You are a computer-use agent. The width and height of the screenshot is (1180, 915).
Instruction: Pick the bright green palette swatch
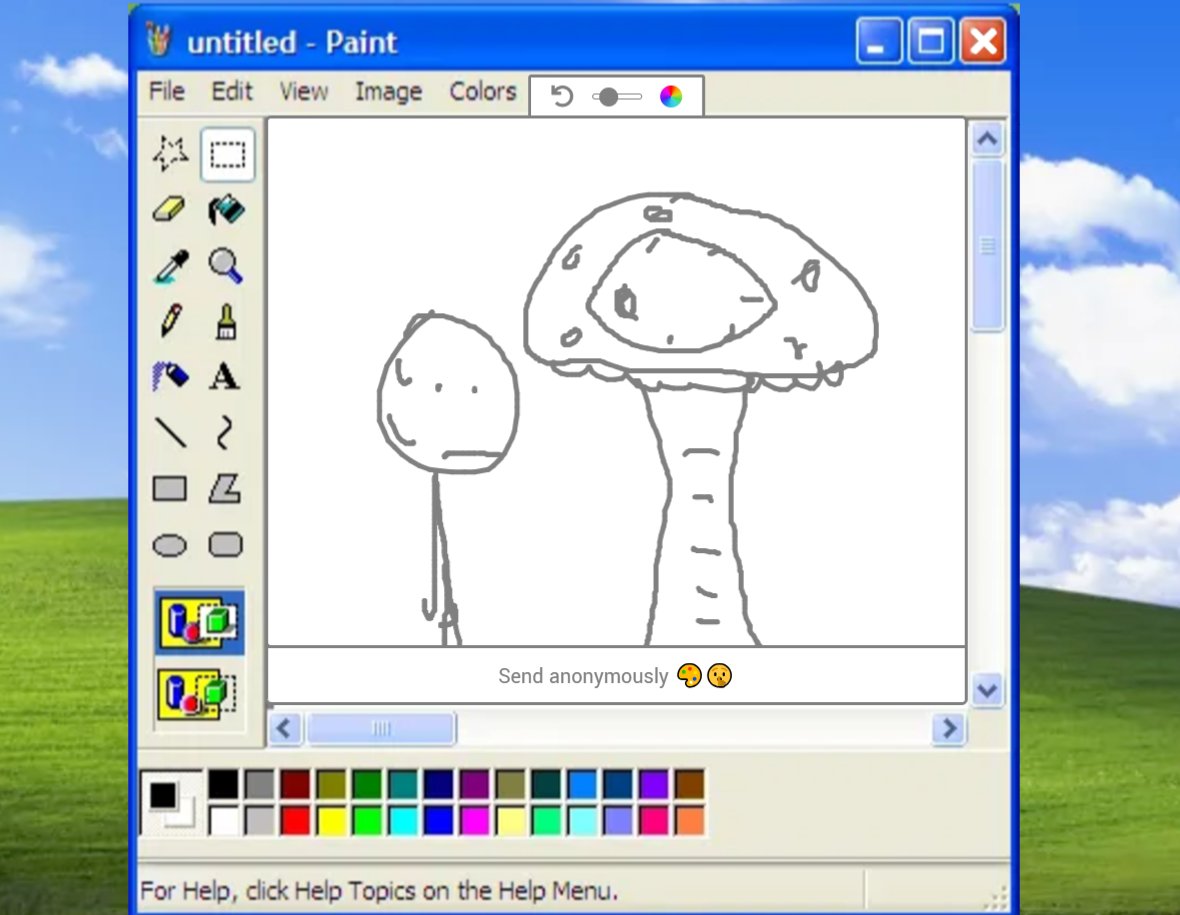pos(367,820)
